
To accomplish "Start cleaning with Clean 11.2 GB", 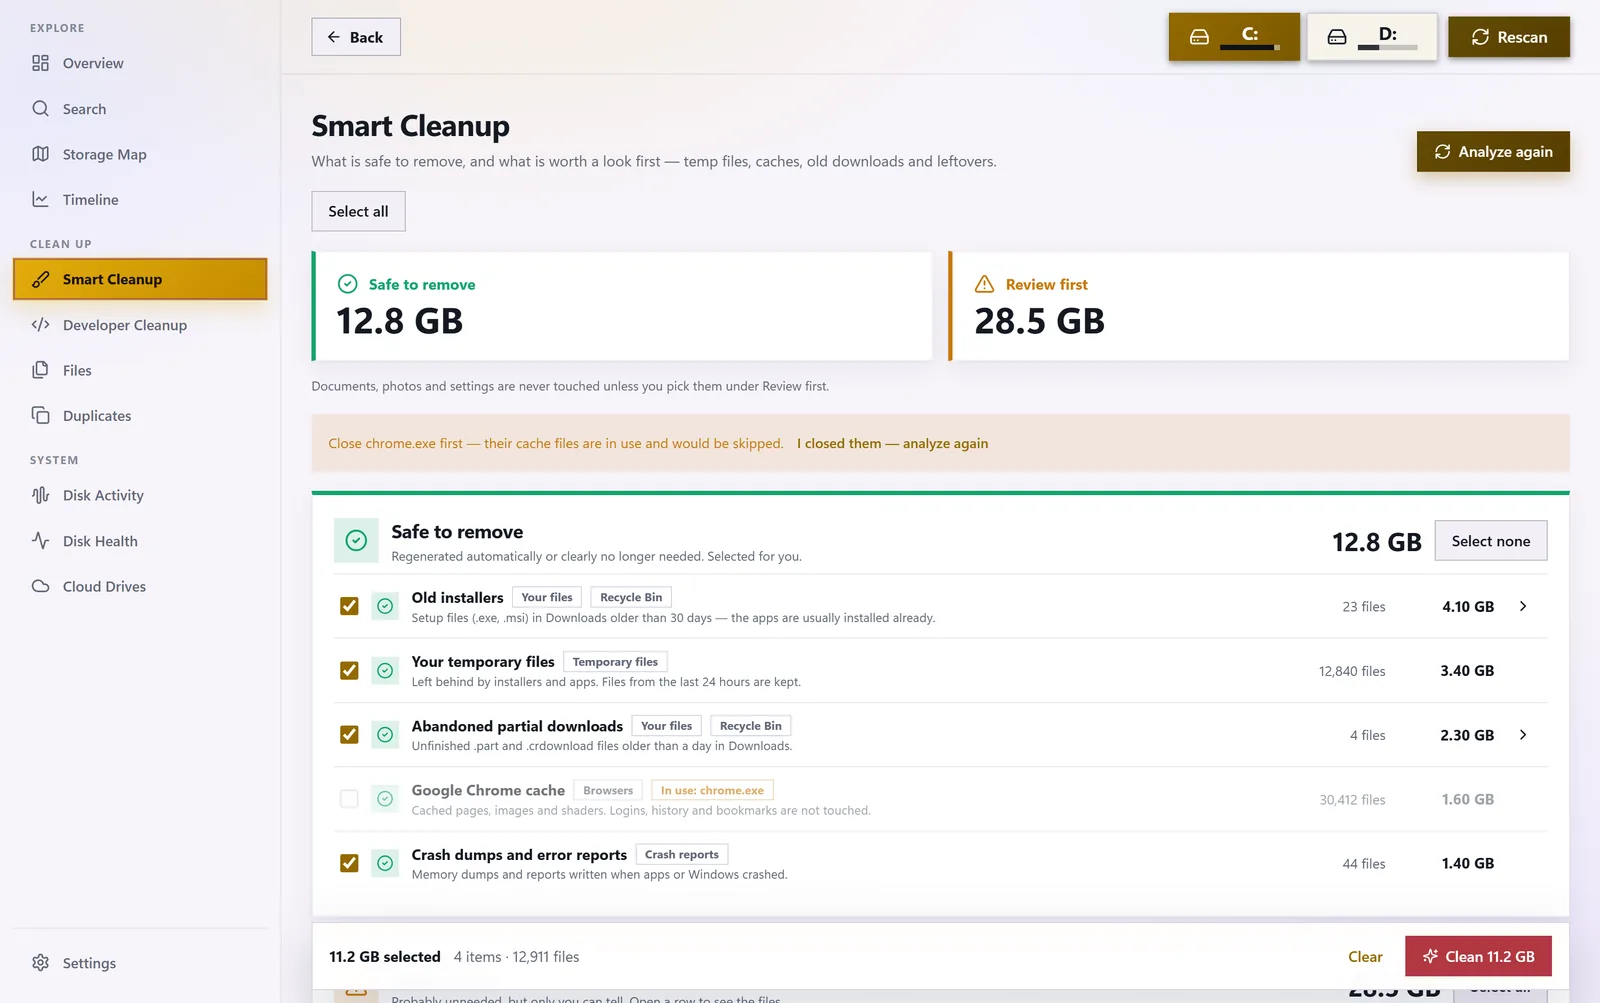I will tap(1478, 956).
